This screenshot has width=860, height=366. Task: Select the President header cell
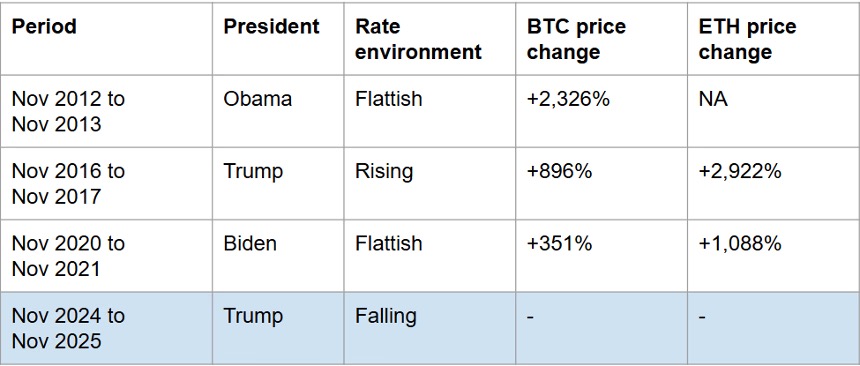[278, 39]
